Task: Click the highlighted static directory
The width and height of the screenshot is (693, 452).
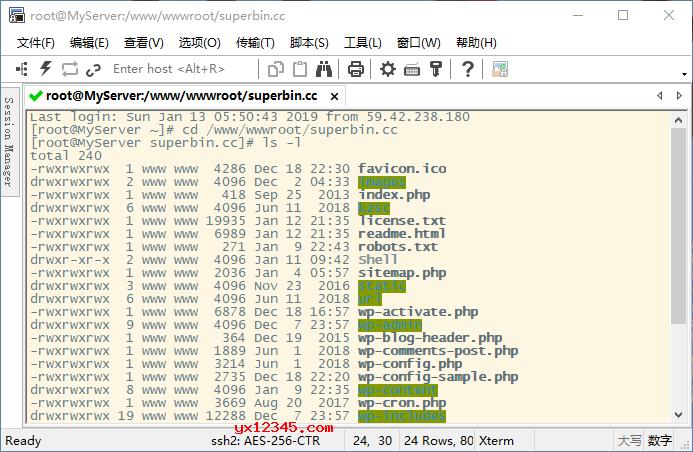Action: [382, 286]
